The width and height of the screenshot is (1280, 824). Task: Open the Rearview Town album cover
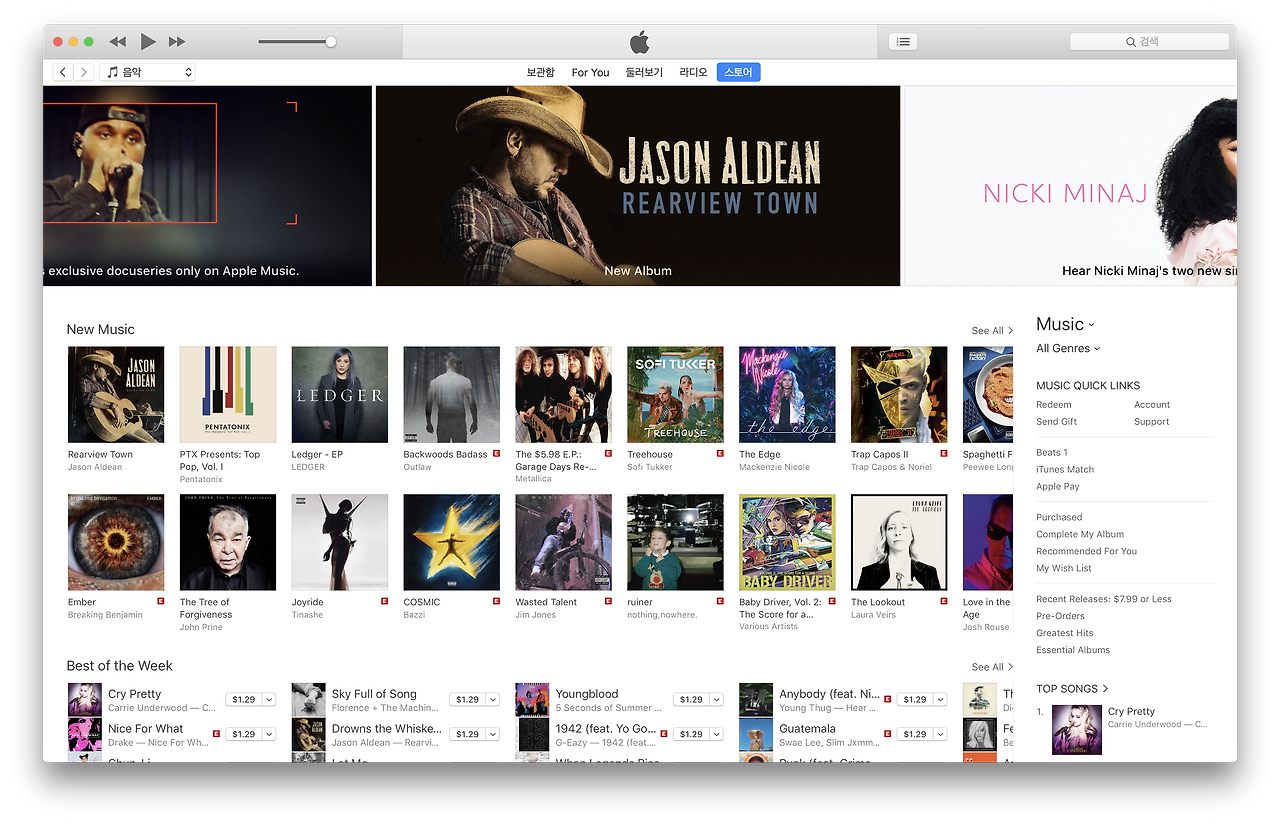tap(116, 395)
